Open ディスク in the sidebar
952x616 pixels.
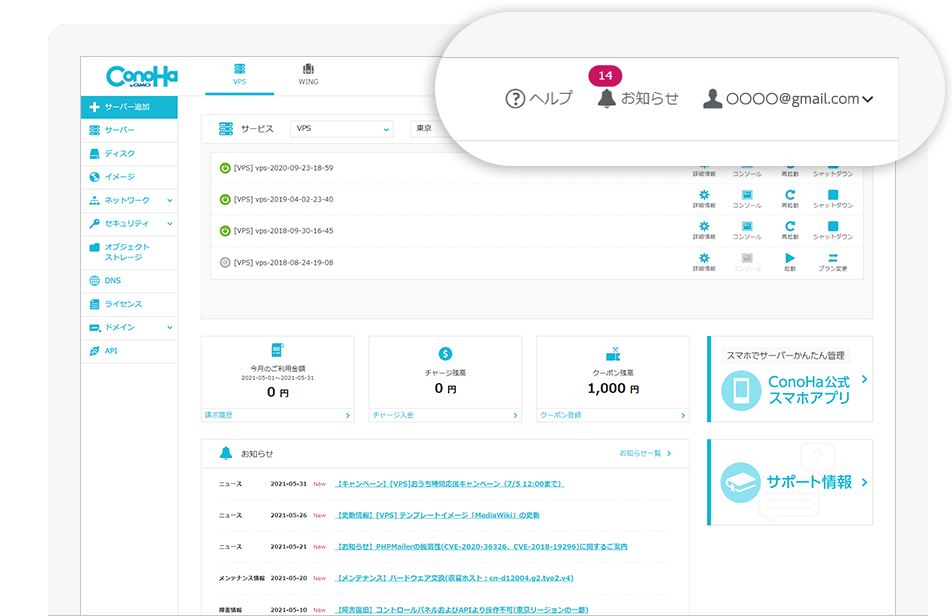119,154
